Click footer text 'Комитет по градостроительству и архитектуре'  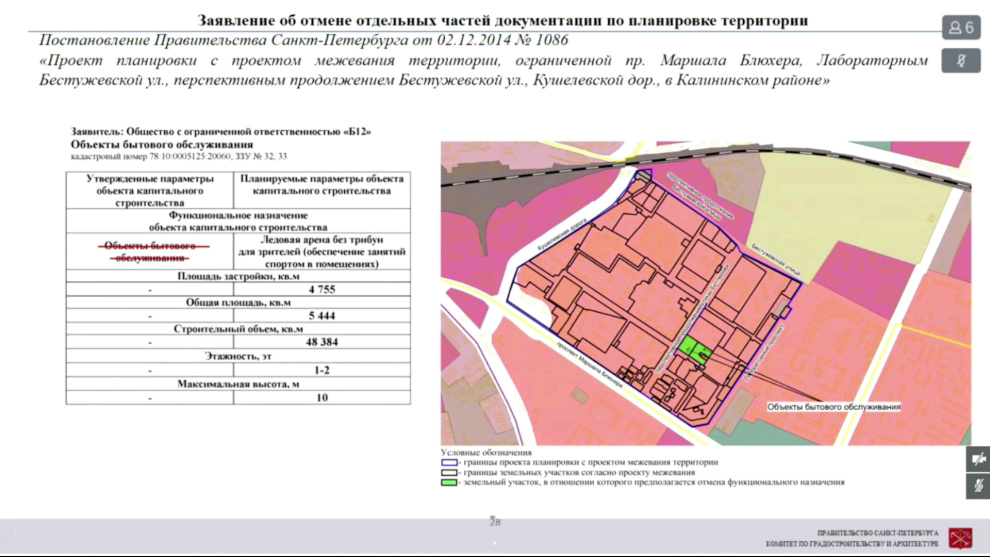tap(852, 544)
